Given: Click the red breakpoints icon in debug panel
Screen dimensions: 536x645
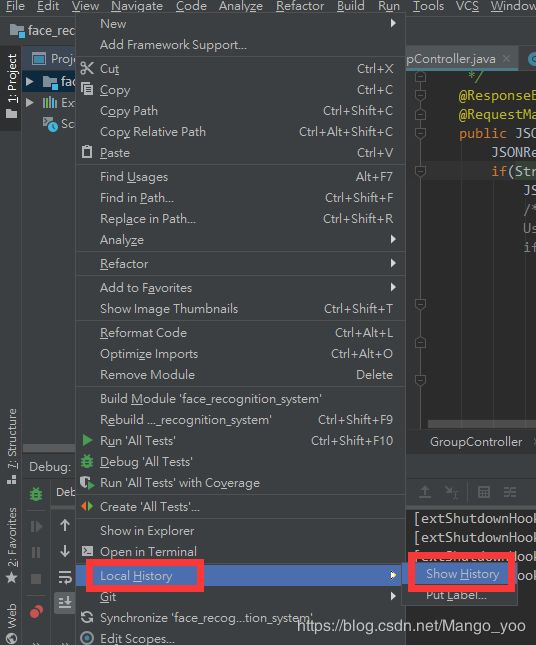Looking at the screenshot, I should [x=36, y=612].
